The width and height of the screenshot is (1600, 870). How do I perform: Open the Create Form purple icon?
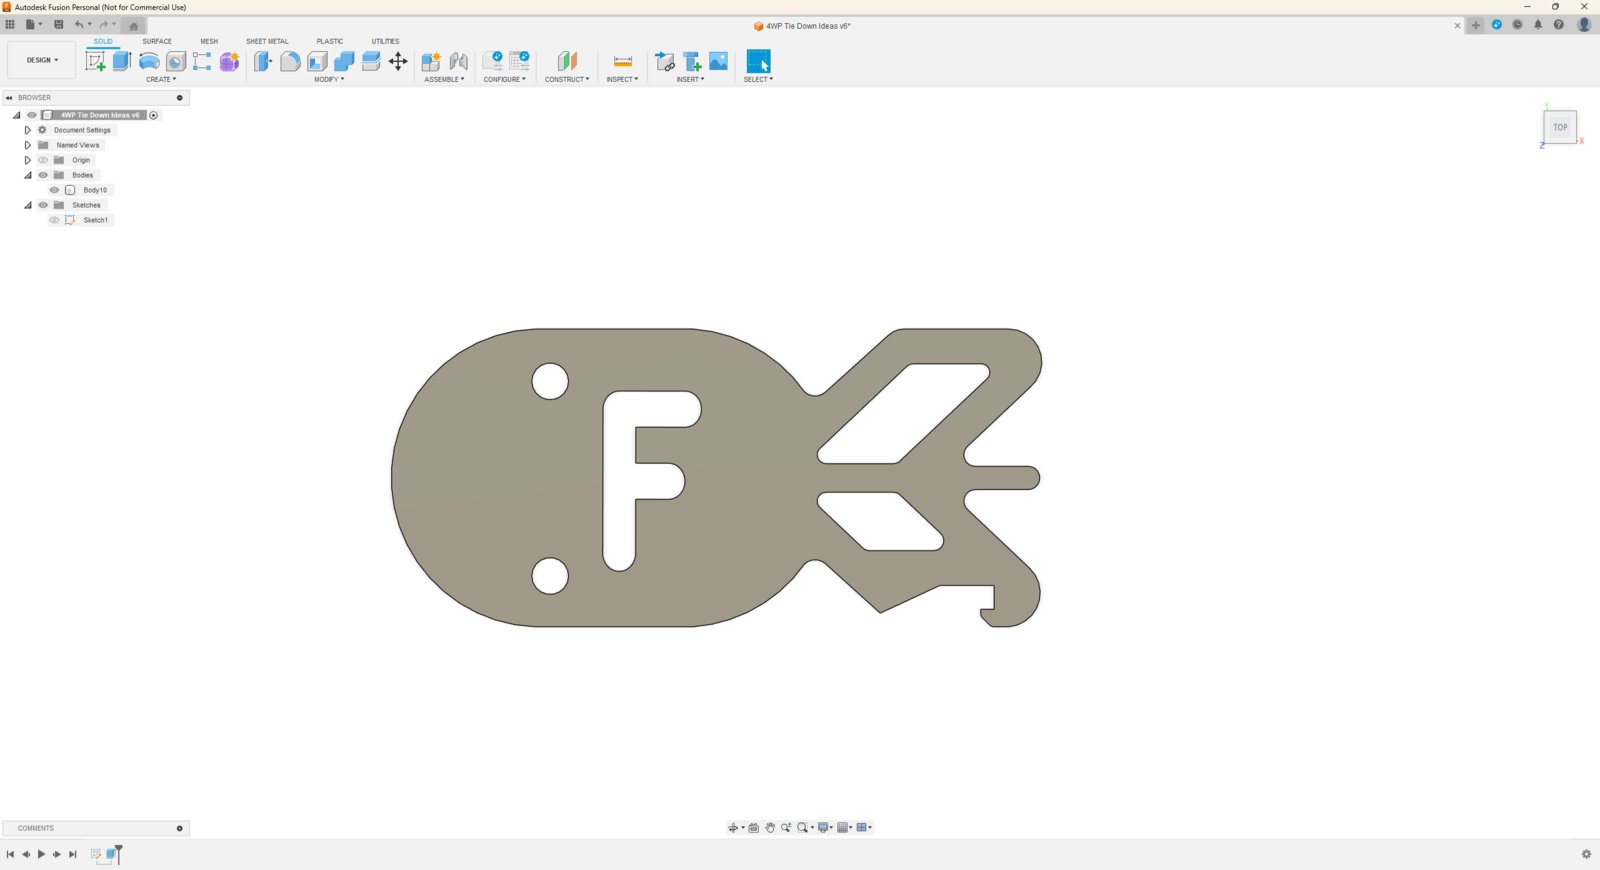[229, 61]
